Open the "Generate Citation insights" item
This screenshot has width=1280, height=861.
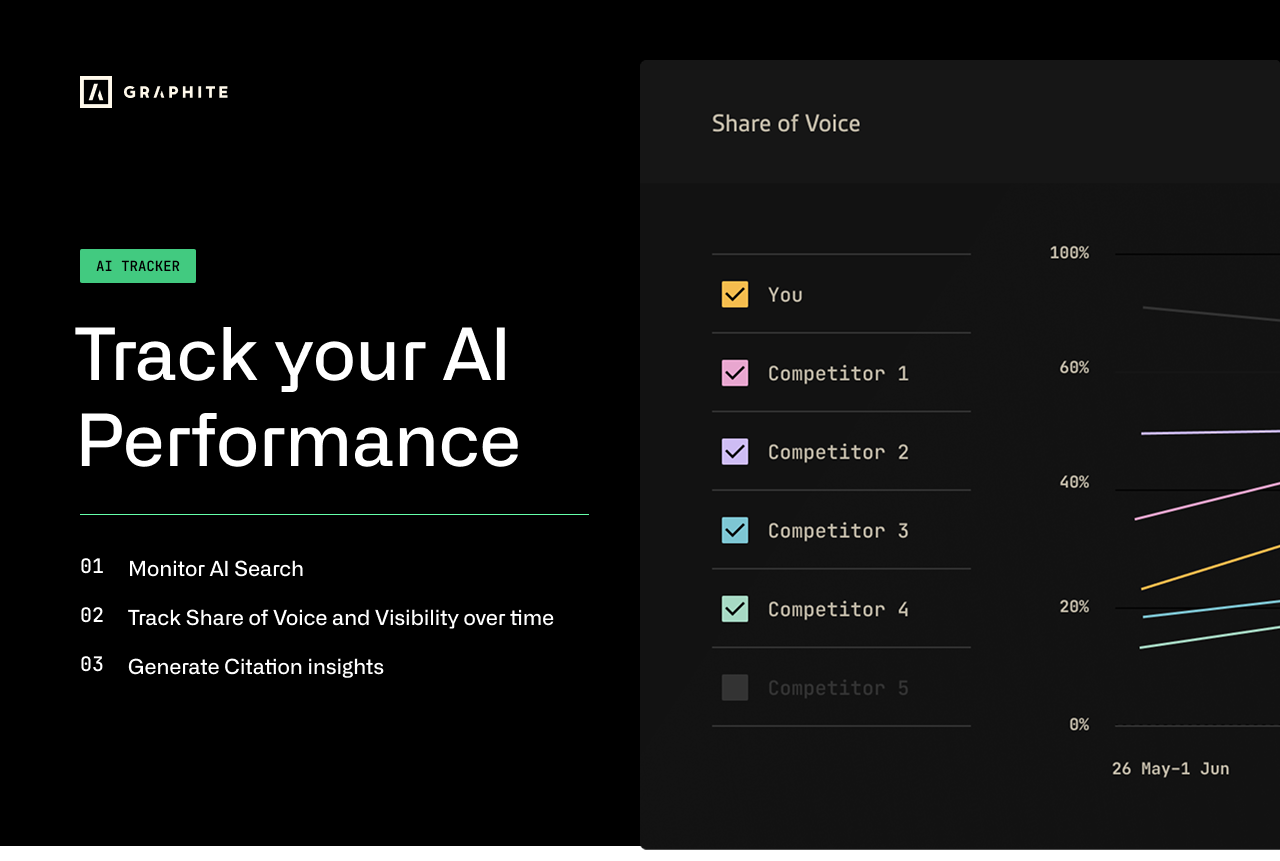coord(255,667)
